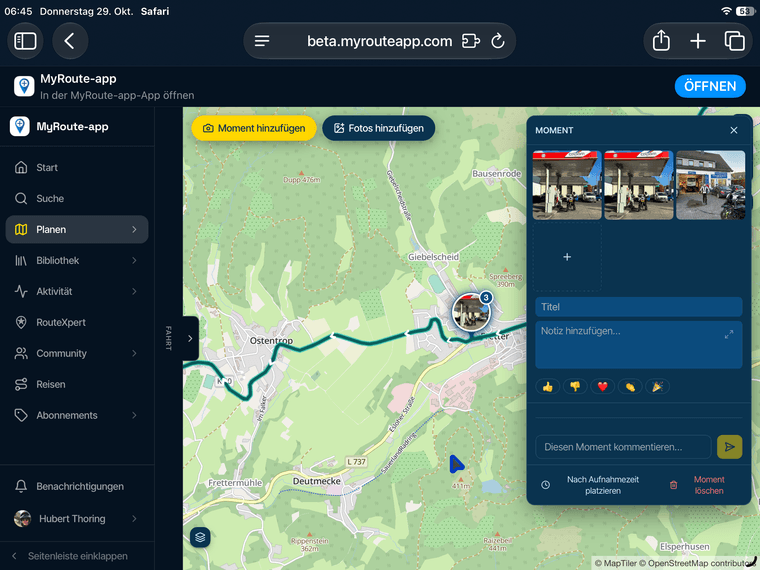The width and height of the screenshot is (760, 570).
Task: Reload the page with refresh icon
Action: pos(498,41)
